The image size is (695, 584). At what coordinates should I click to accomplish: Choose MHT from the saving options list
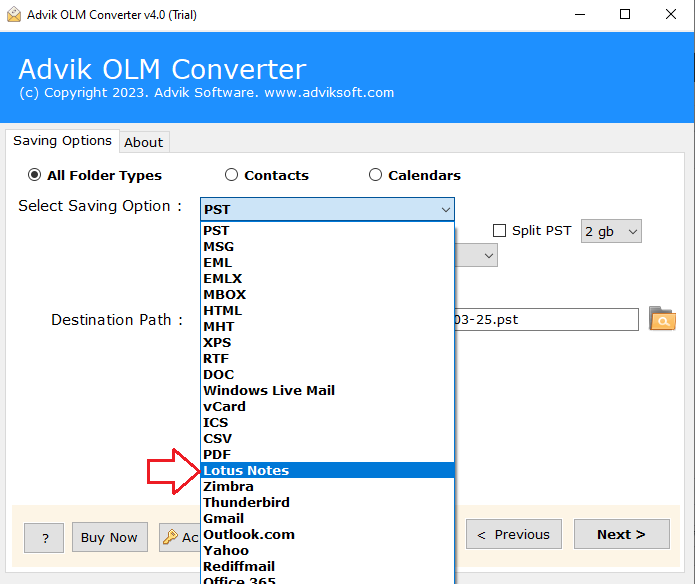tap(327, 326)
